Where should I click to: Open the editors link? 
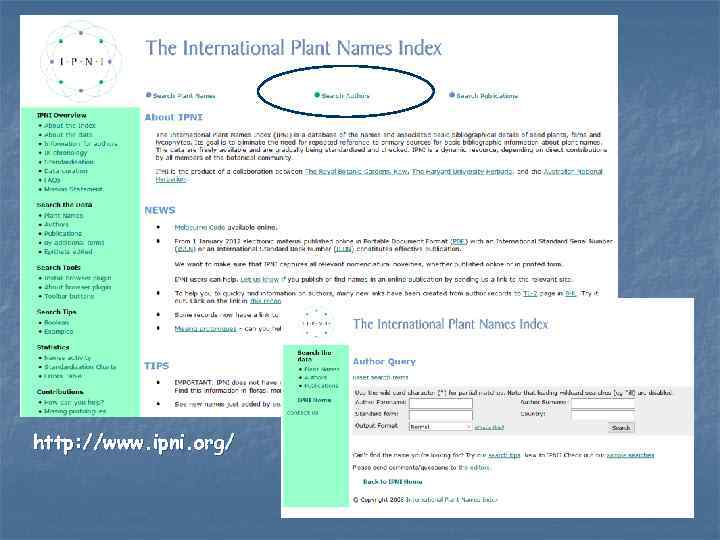click(x=473, y=467)
